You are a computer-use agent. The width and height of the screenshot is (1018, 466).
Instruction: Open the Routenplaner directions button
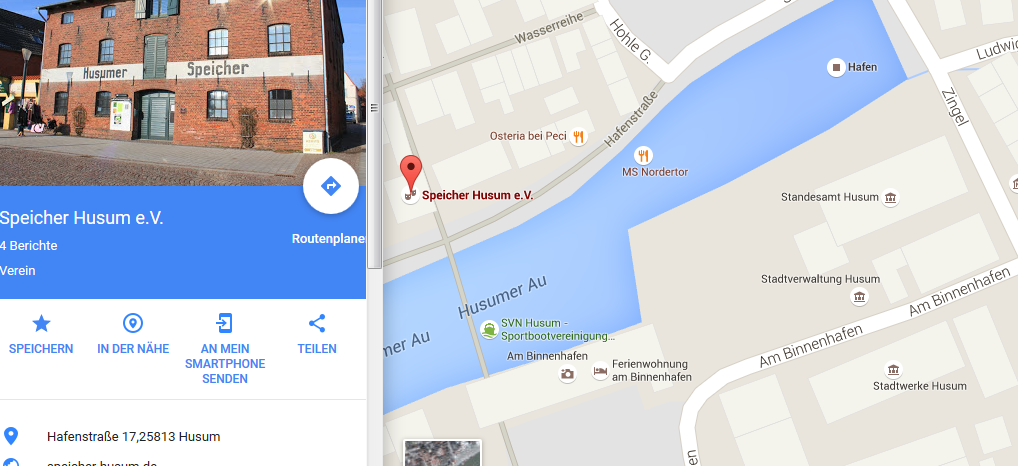coord(330,186)
